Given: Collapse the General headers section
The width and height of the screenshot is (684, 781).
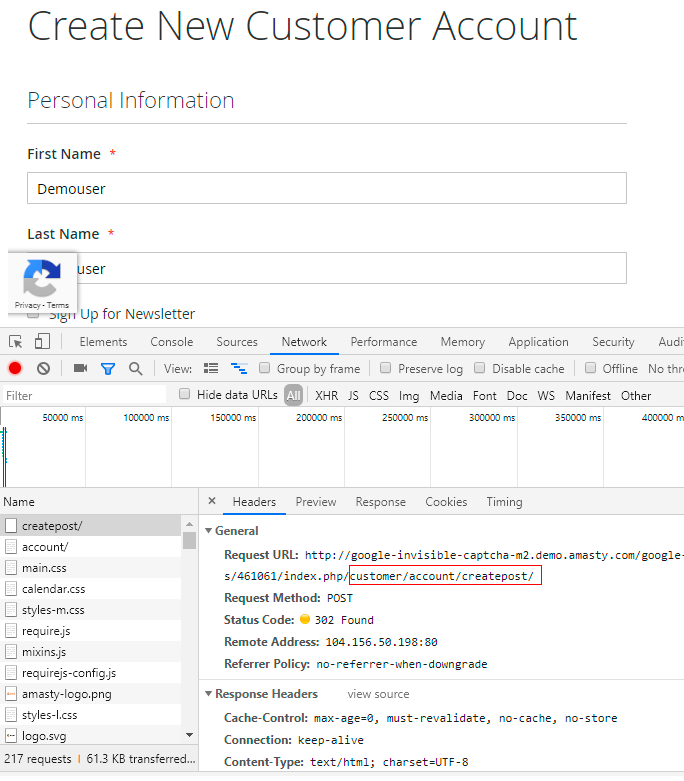Looking at the screenshot, I should [209, 531].
